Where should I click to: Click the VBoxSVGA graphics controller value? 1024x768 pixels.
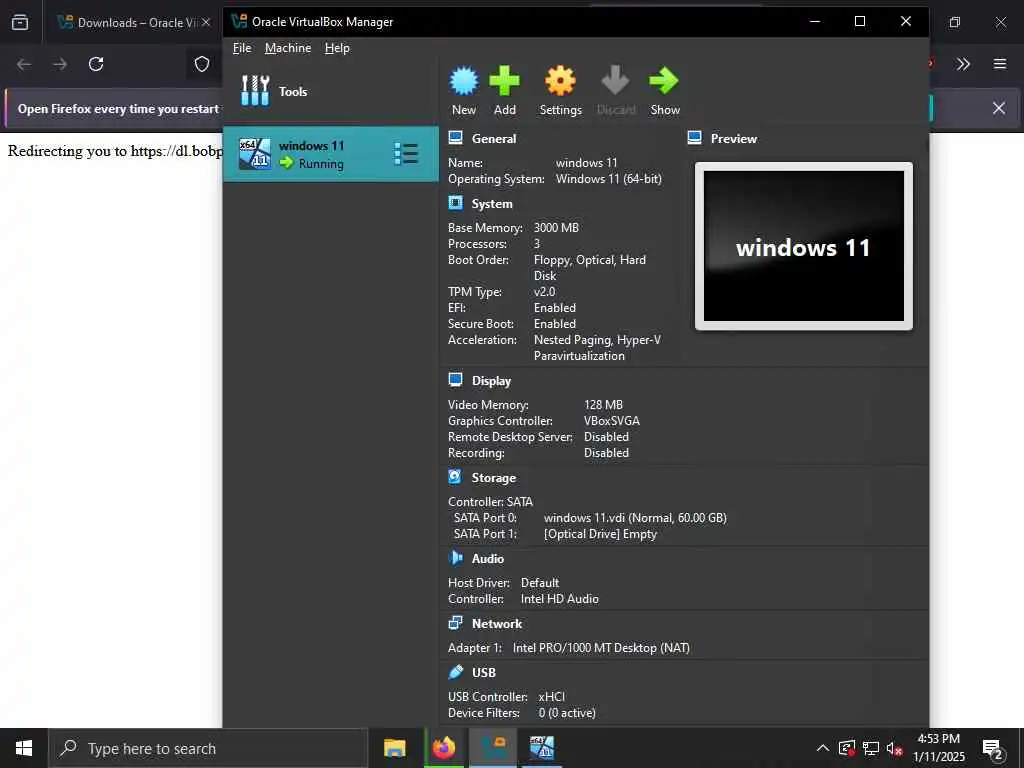pyautogui.click(x=611, y=421)
